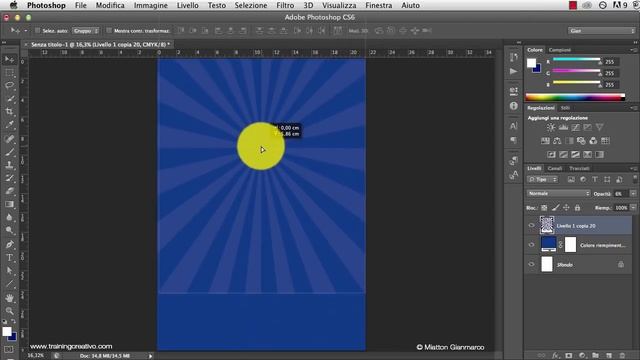Add a Photo Filter adjustment

coord(581,141)
